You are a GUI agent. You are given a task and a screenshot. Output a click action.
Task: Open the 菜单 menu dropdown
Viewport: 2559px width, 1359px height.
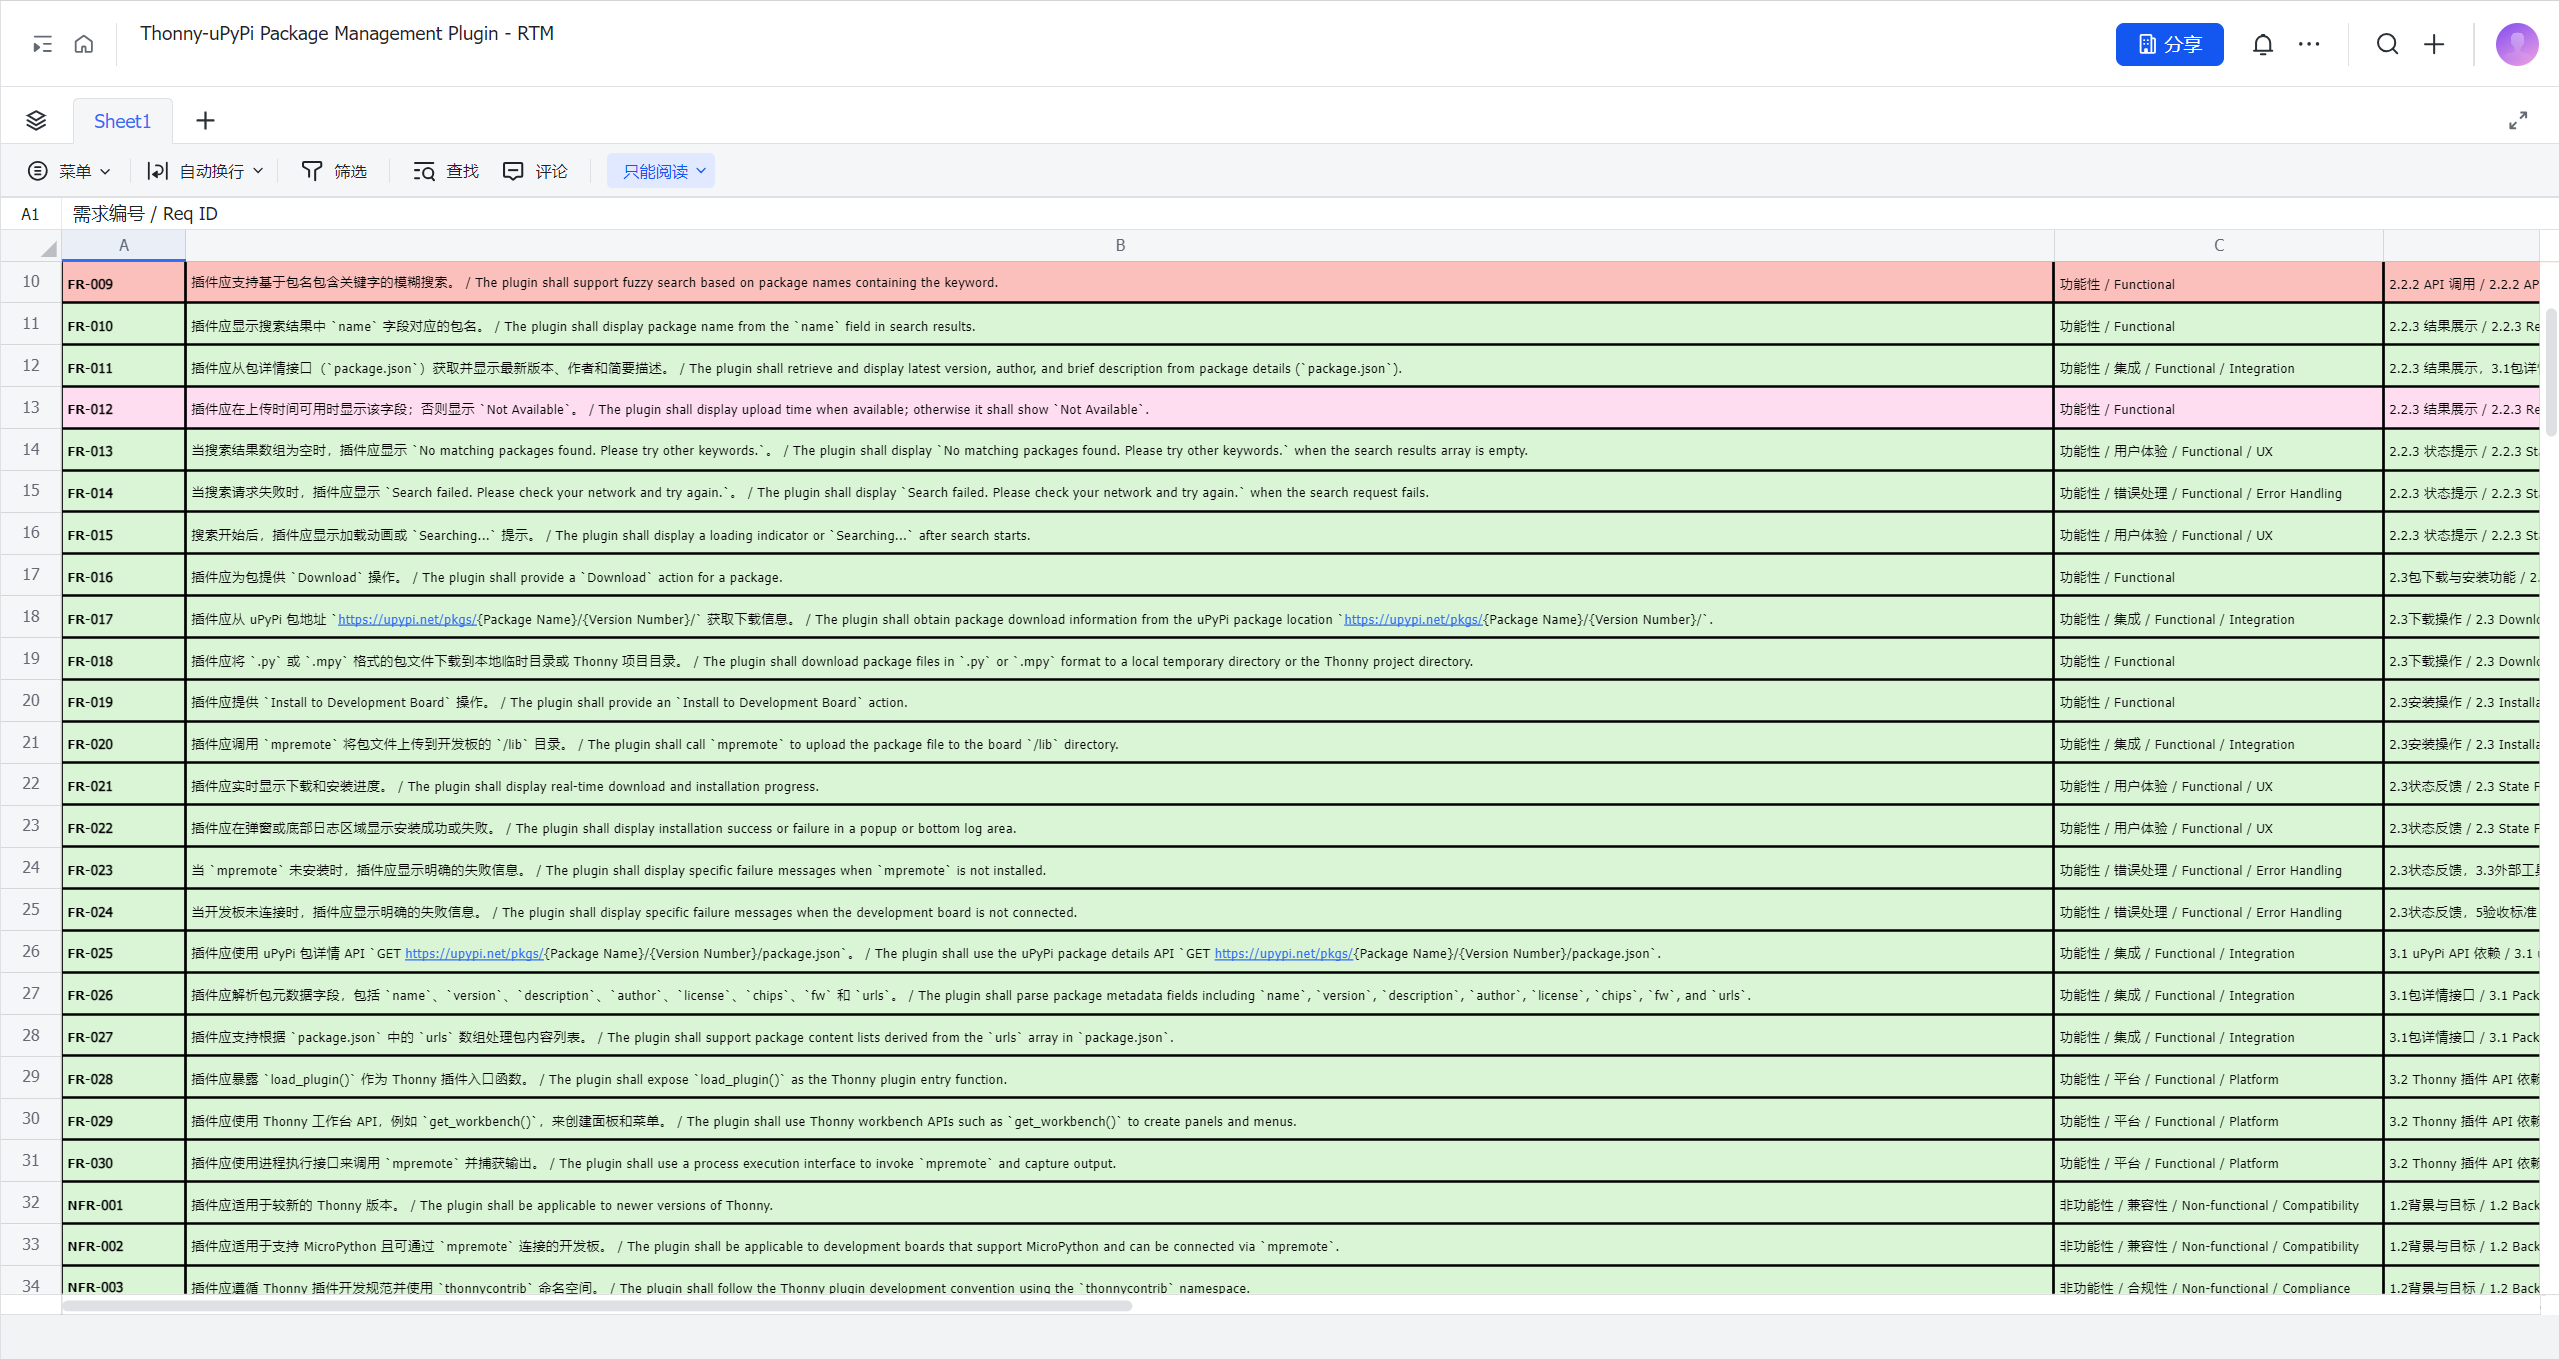coord(69,171)
